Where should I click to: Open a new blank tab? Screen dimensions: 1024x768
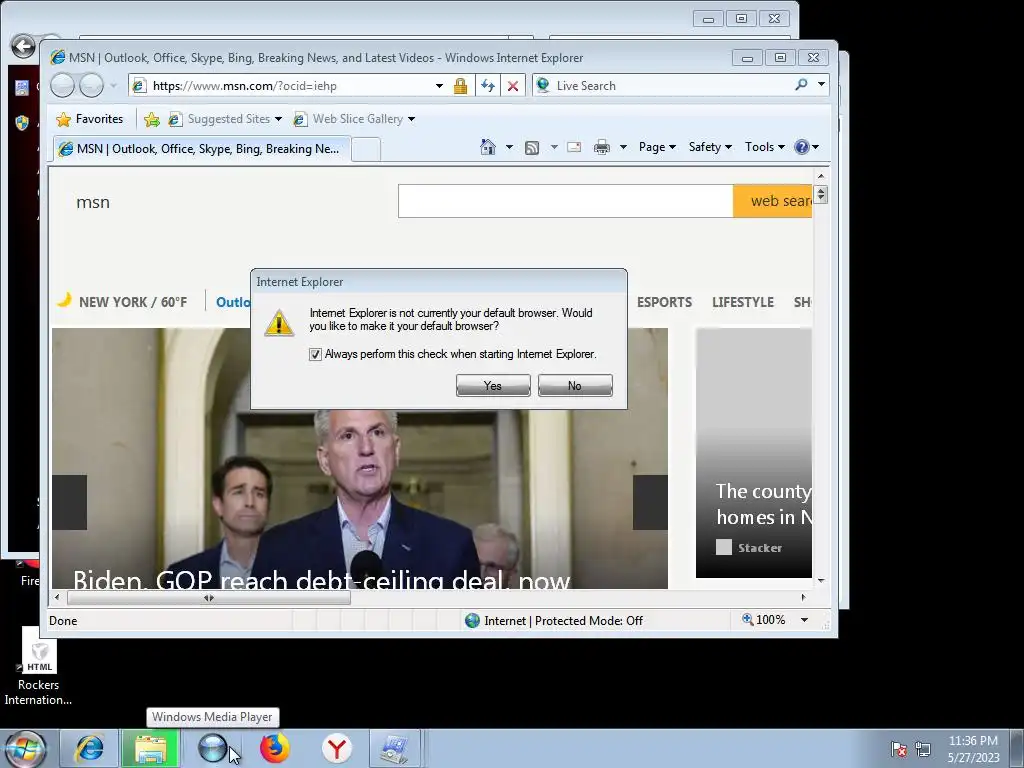point(366,150)
